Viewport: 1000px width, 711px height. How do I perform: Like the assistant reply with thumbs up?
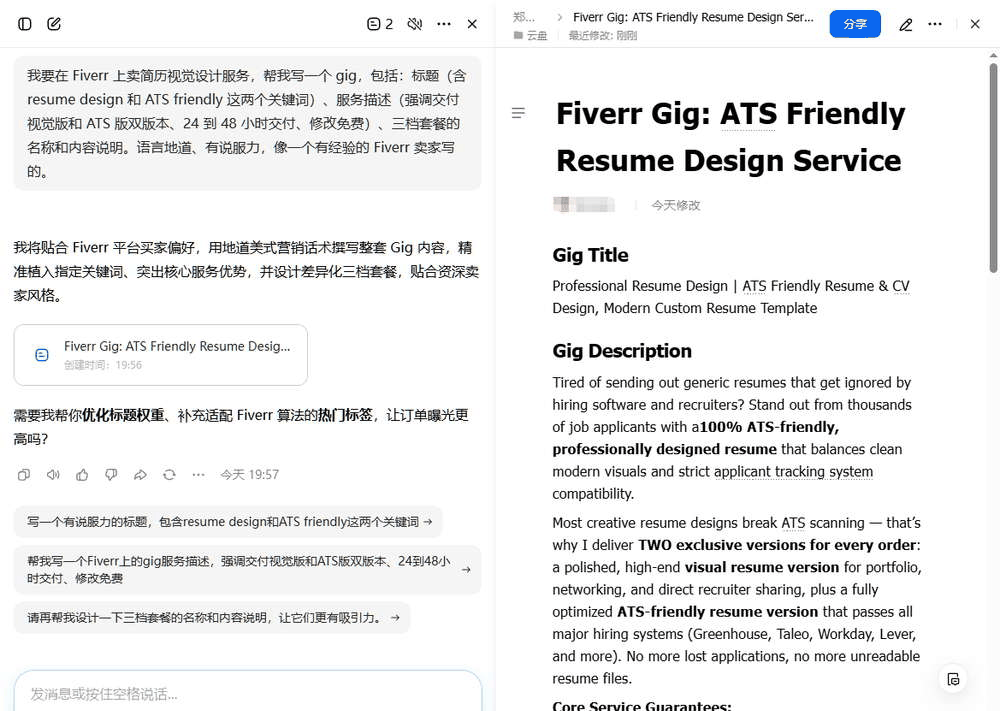coord(82,474)
